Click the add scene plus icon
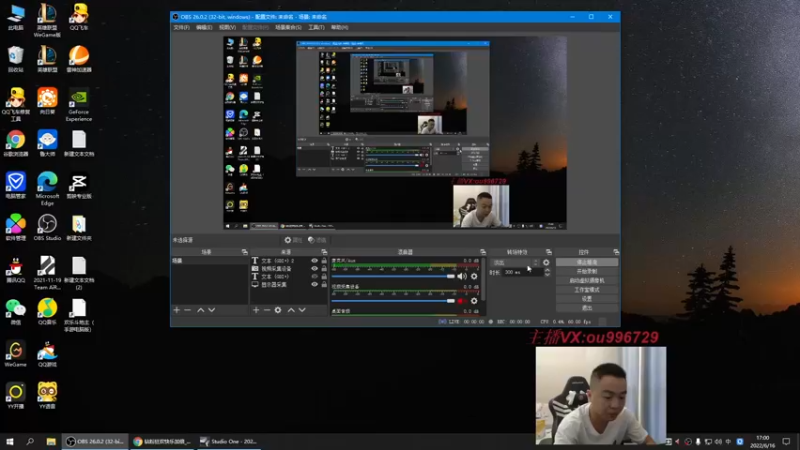Screen dimensions: 800x450 coord(176,311)
